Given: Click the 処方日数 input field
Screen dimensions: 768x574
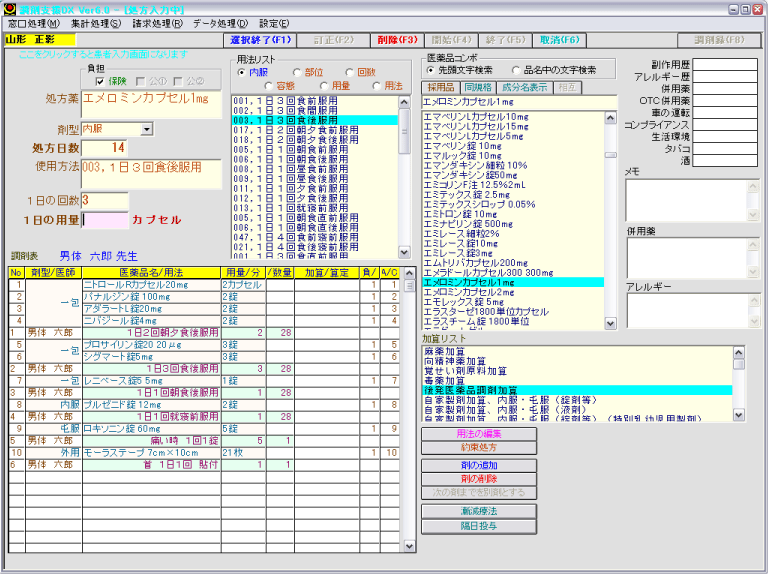Looking at the screenshot, I should (105, 148).
